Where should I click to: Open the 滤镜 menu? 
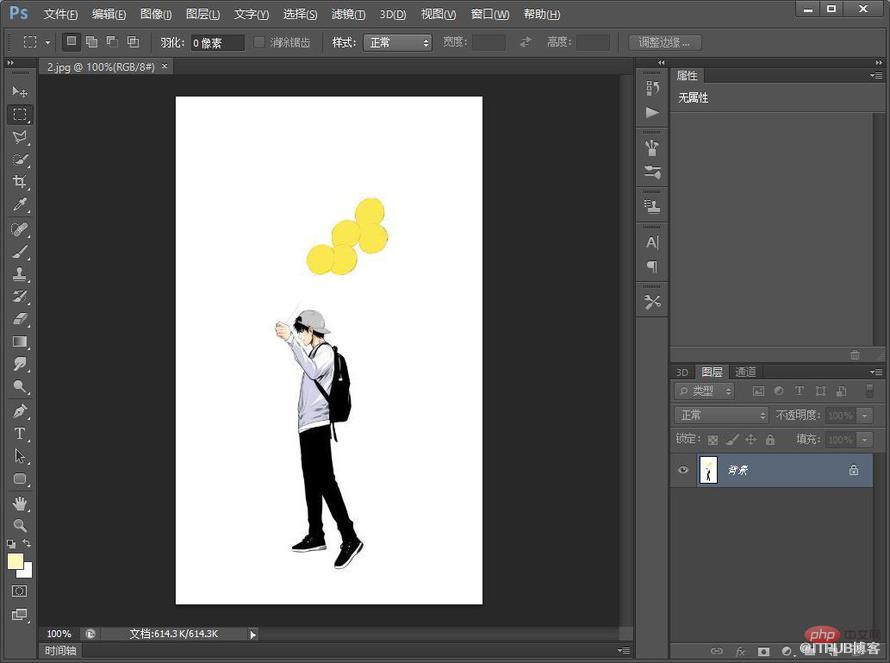click(x=348, y=14)
